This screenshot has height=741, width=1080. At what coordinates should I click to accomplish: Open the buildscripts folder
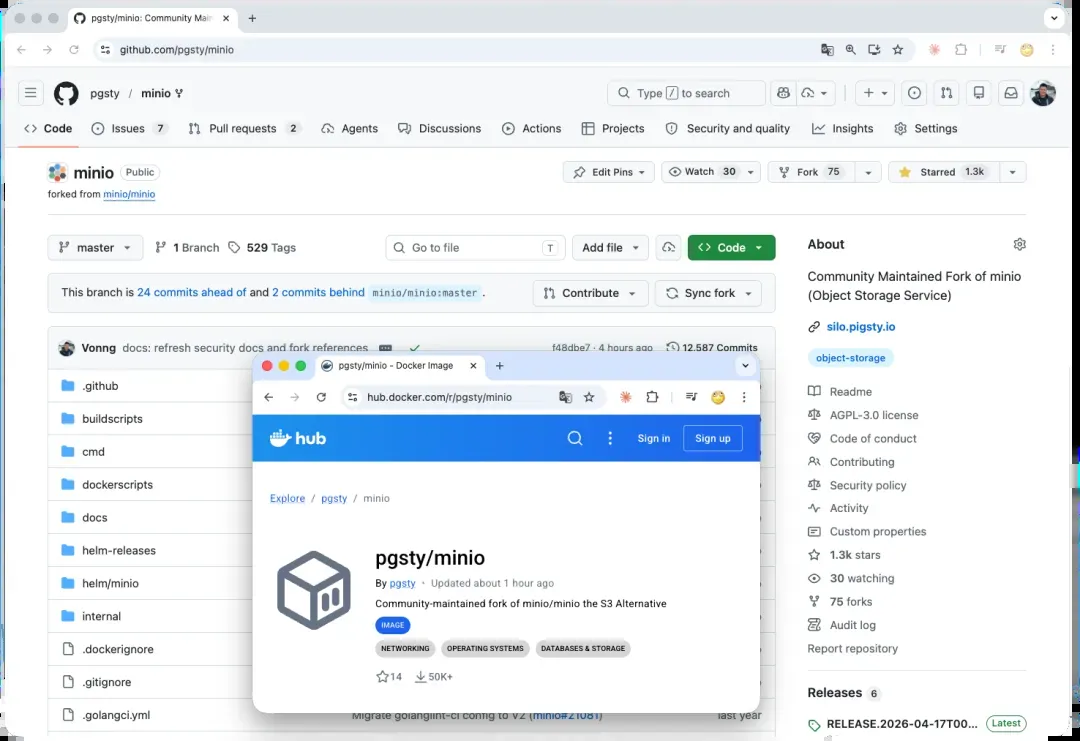coord(112,419)
